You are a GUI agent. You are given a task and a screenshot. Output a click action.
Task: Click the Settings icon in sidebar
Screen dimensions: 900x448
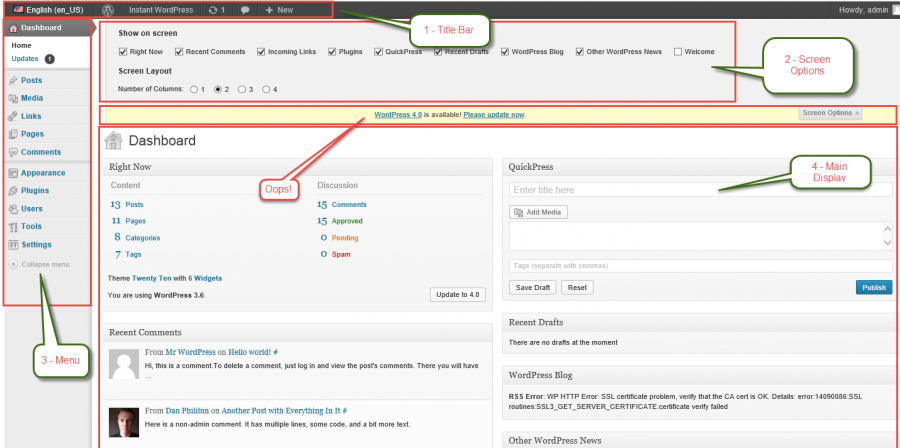point(13,245)
